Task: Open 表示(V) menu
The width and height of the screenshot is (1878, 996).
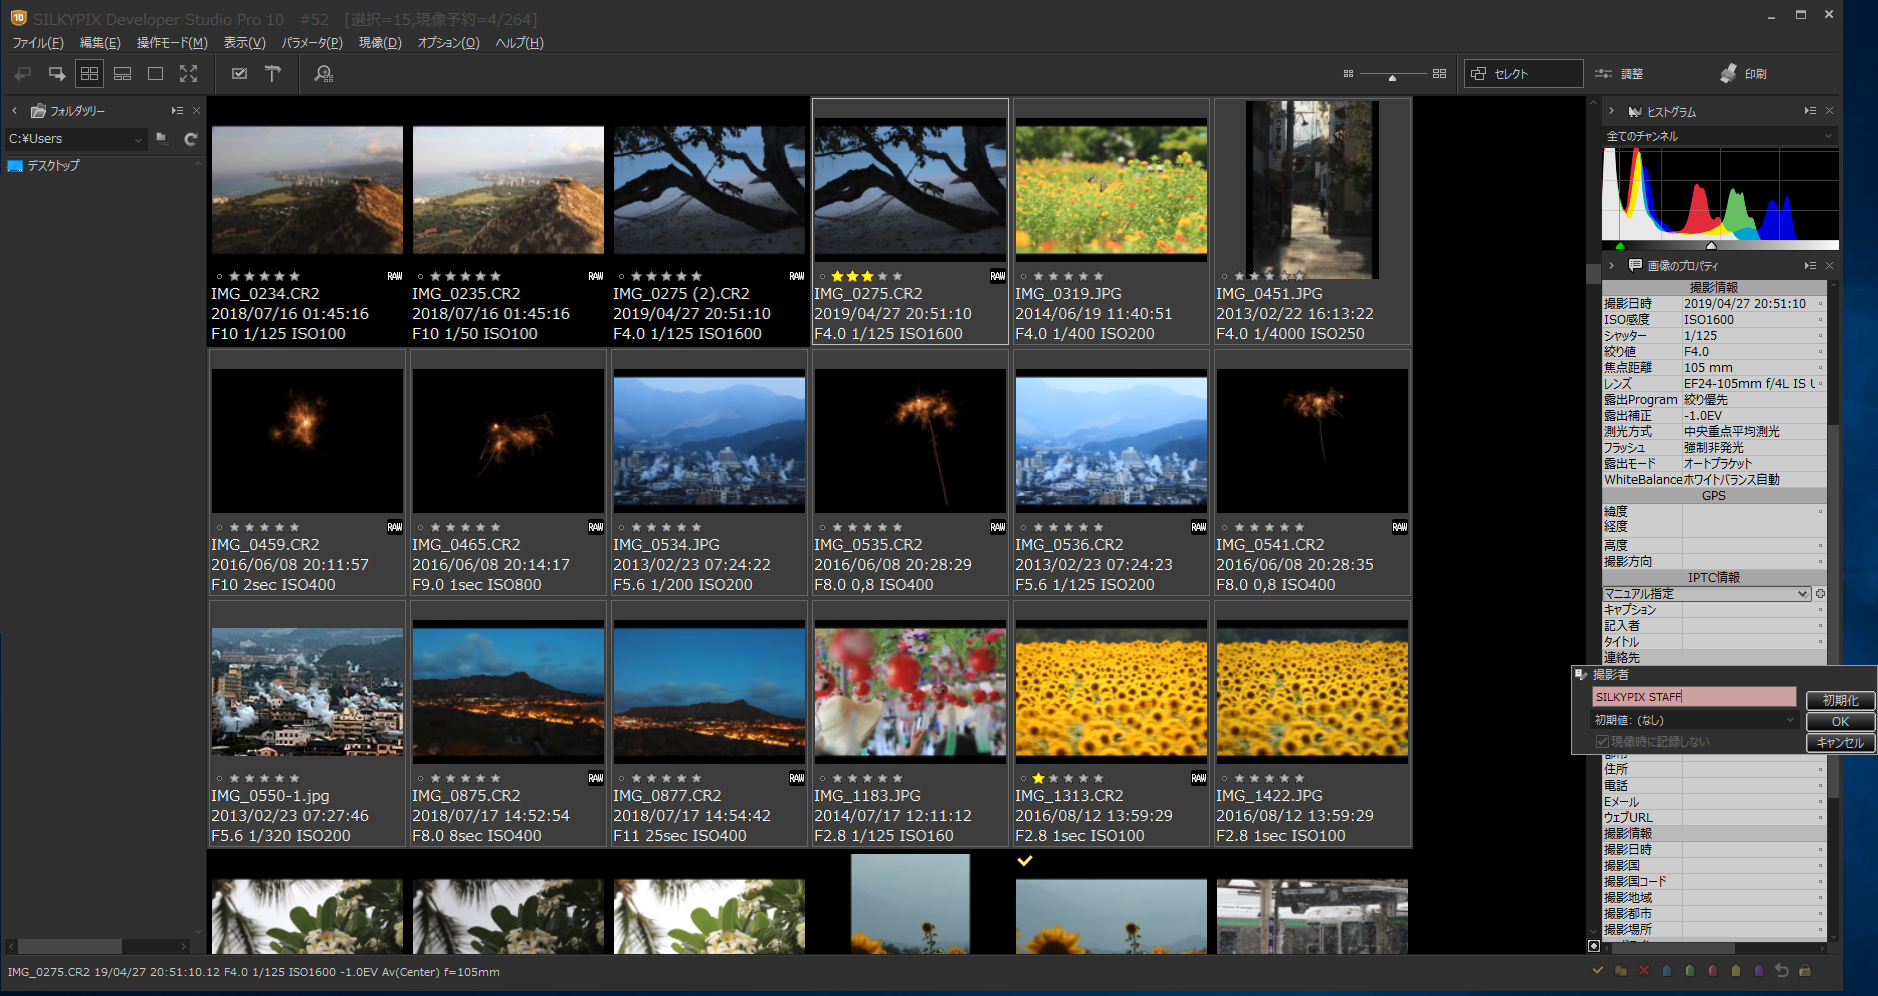Action: [244, 43]
